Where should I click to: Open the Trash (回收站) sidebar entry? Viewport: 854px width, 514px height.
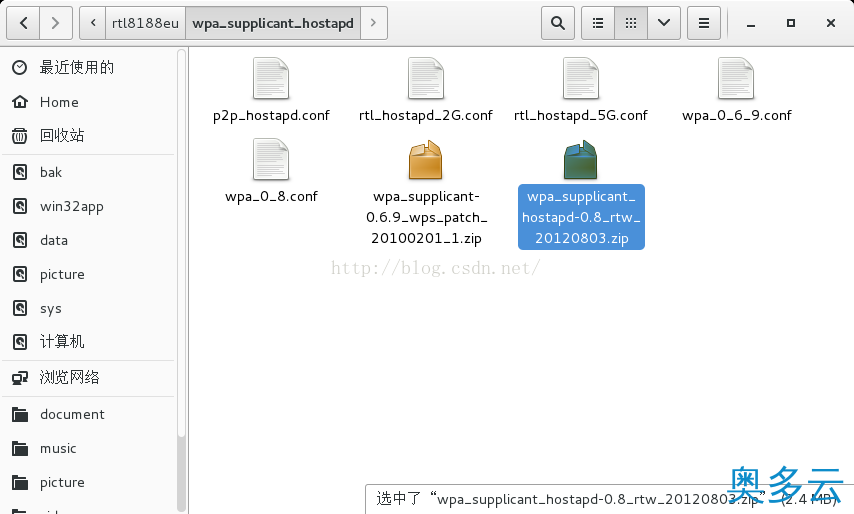(x=88, y=136)
